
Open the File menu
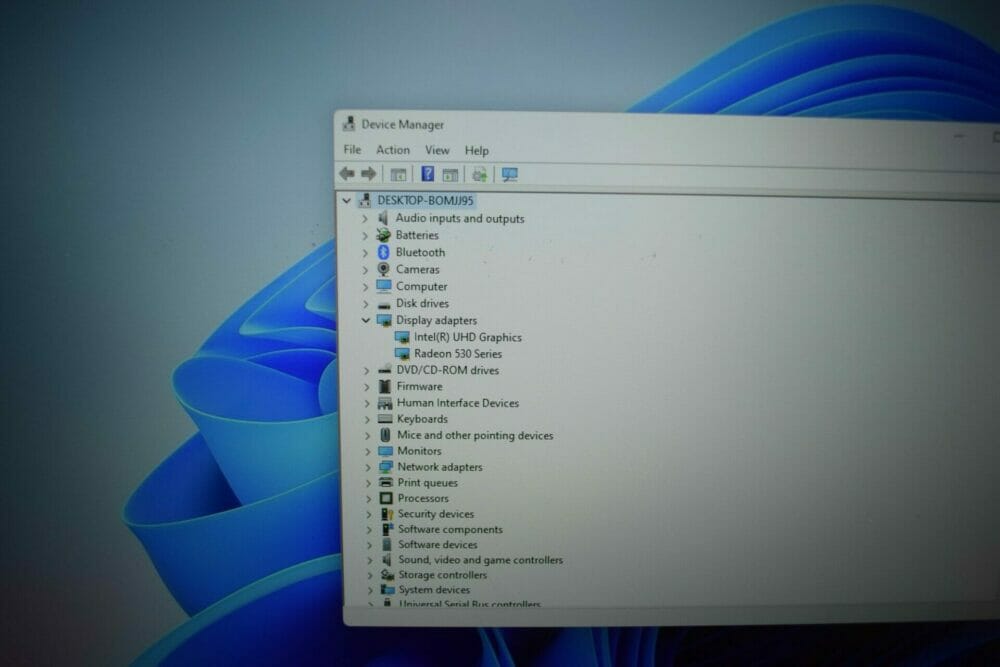(352, 149)
